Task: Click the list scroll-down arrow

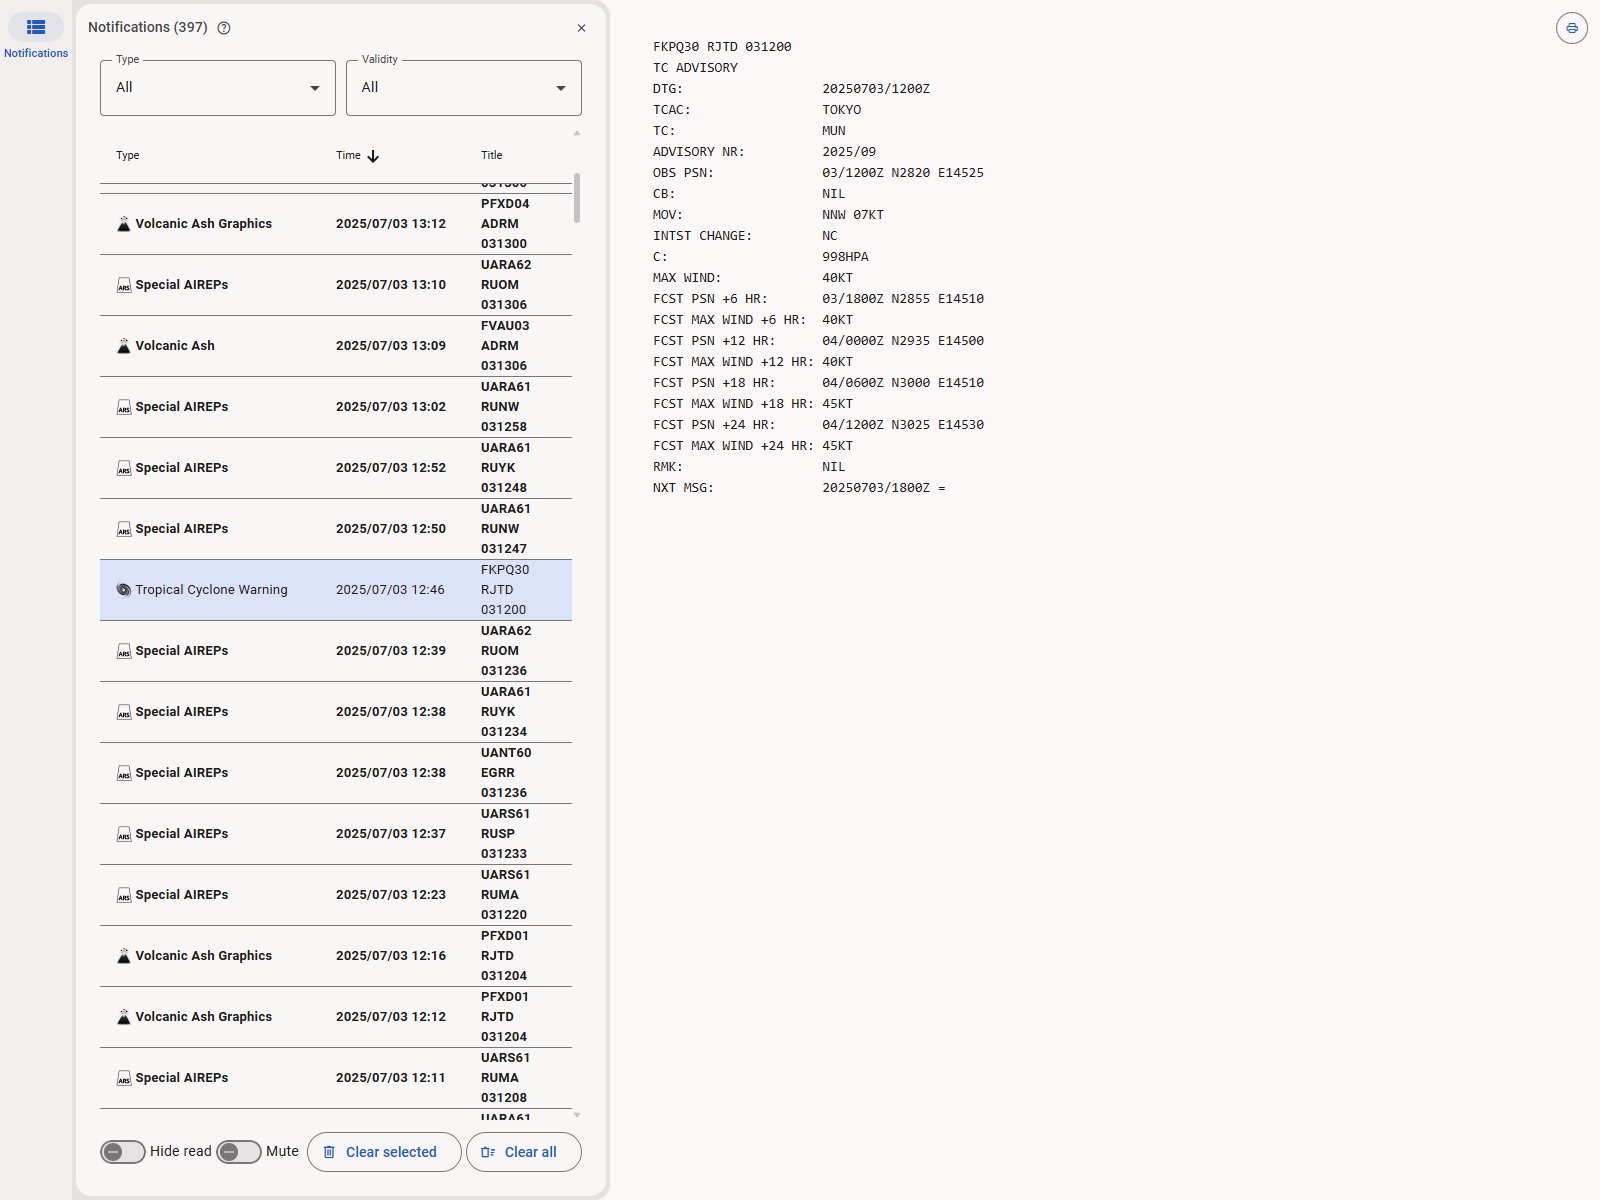Action: (577, 1115)
